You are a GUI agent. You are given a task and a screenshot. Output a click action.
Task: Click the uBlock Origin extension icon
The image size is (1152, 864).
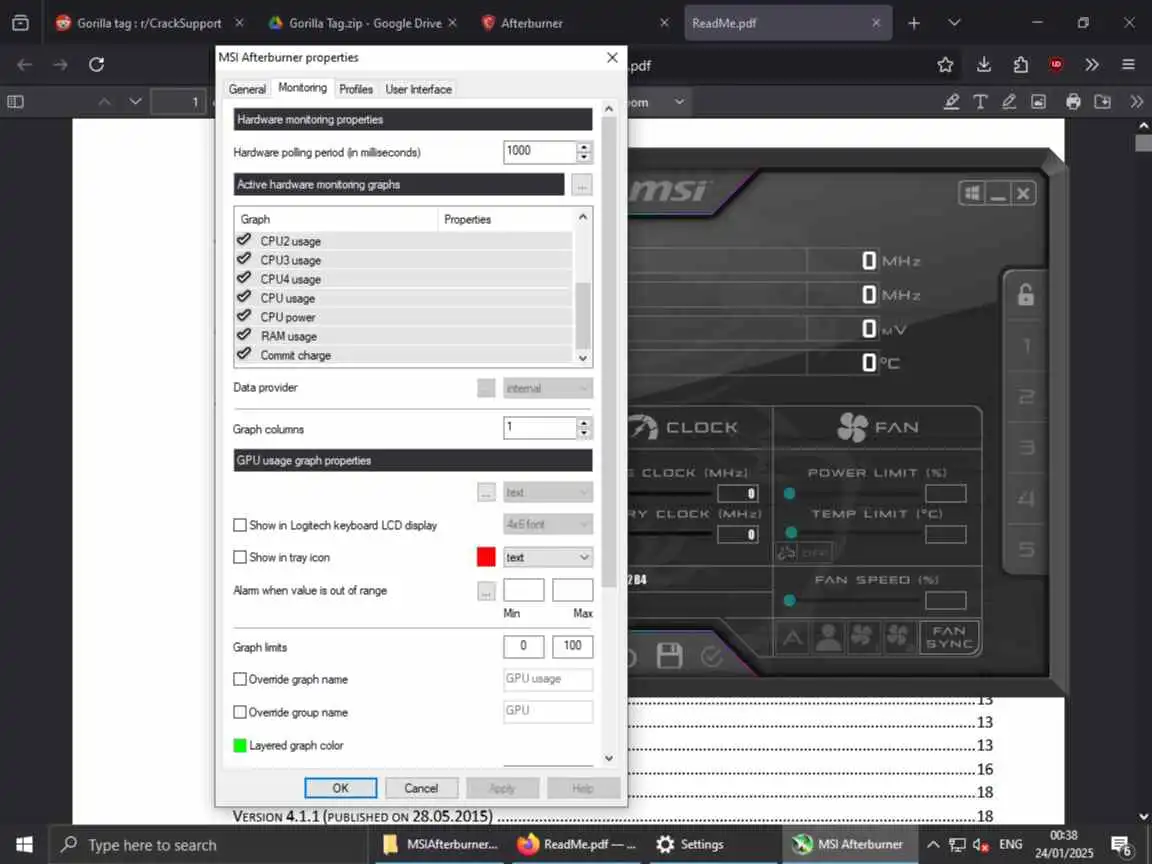(1056, 65)
